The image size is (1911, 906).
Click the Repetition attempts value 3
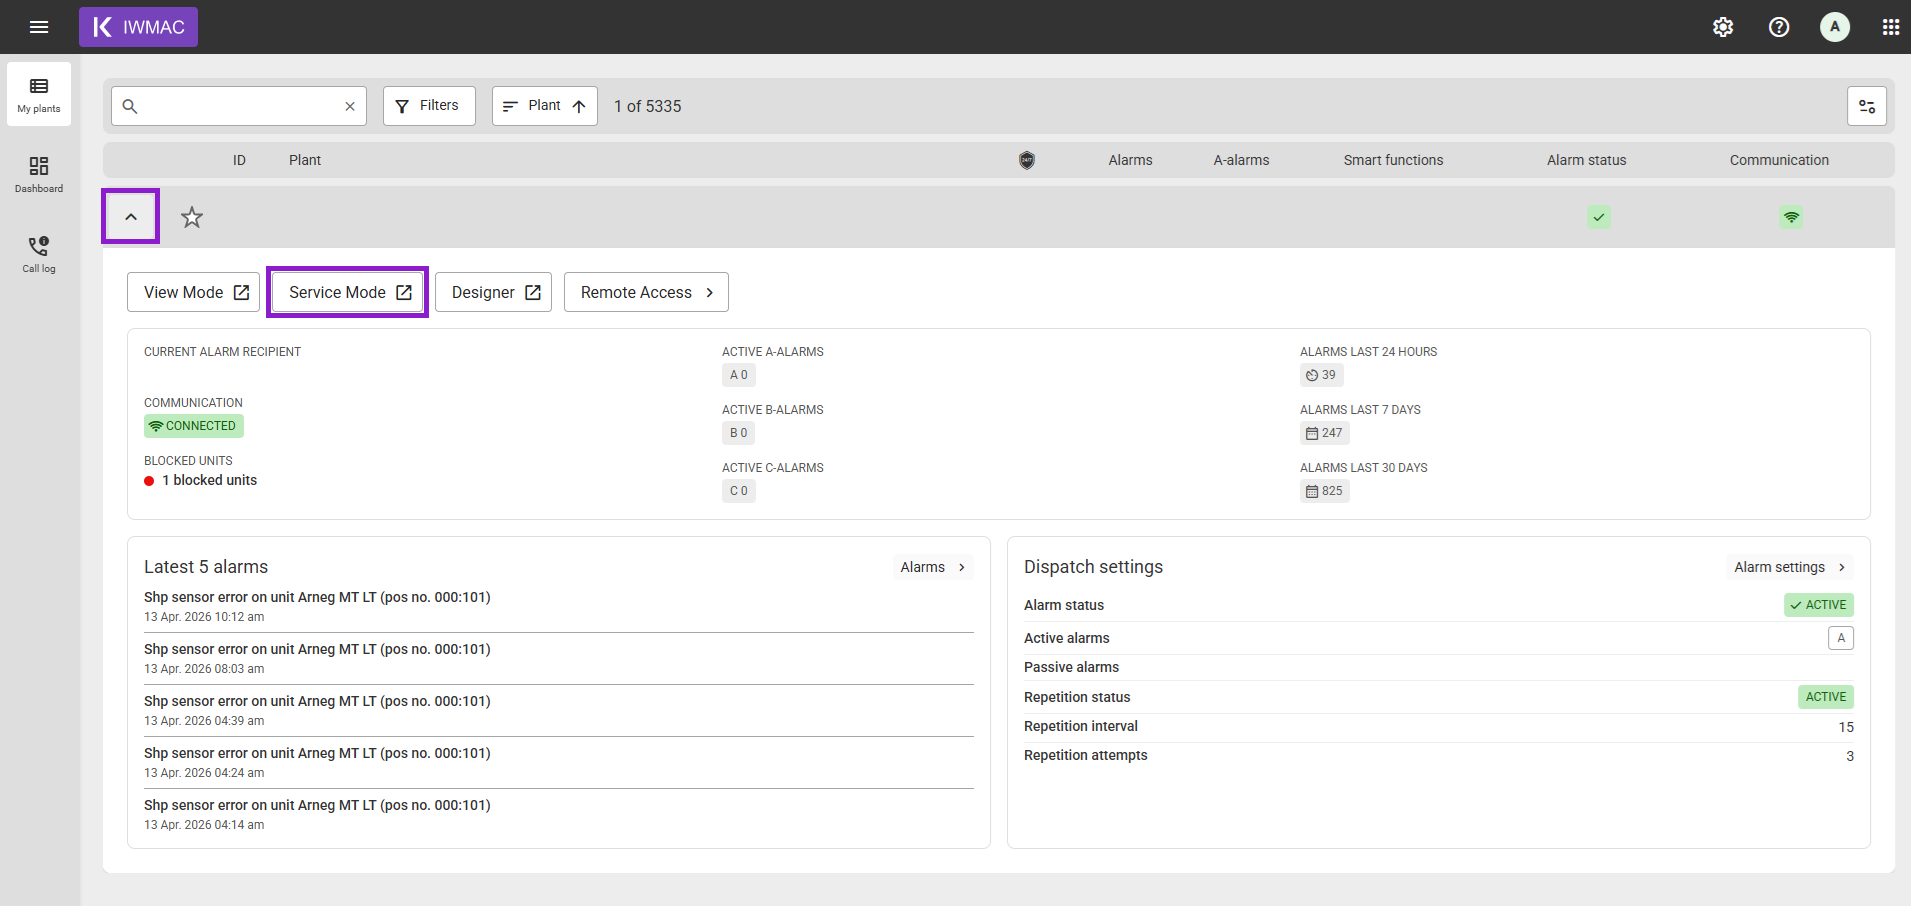[1850, 756]
